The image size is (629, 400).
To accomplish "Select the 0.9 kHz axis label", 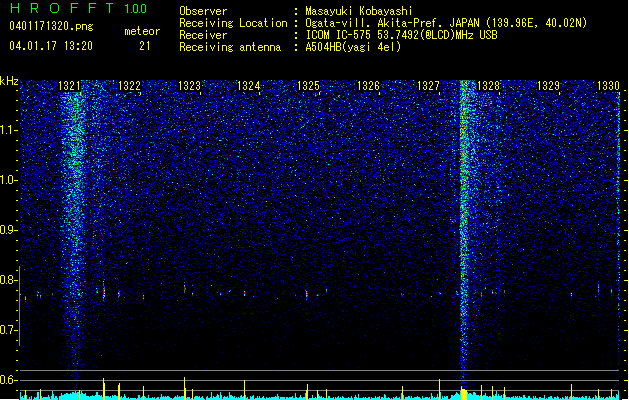I will tap(9, 230).
